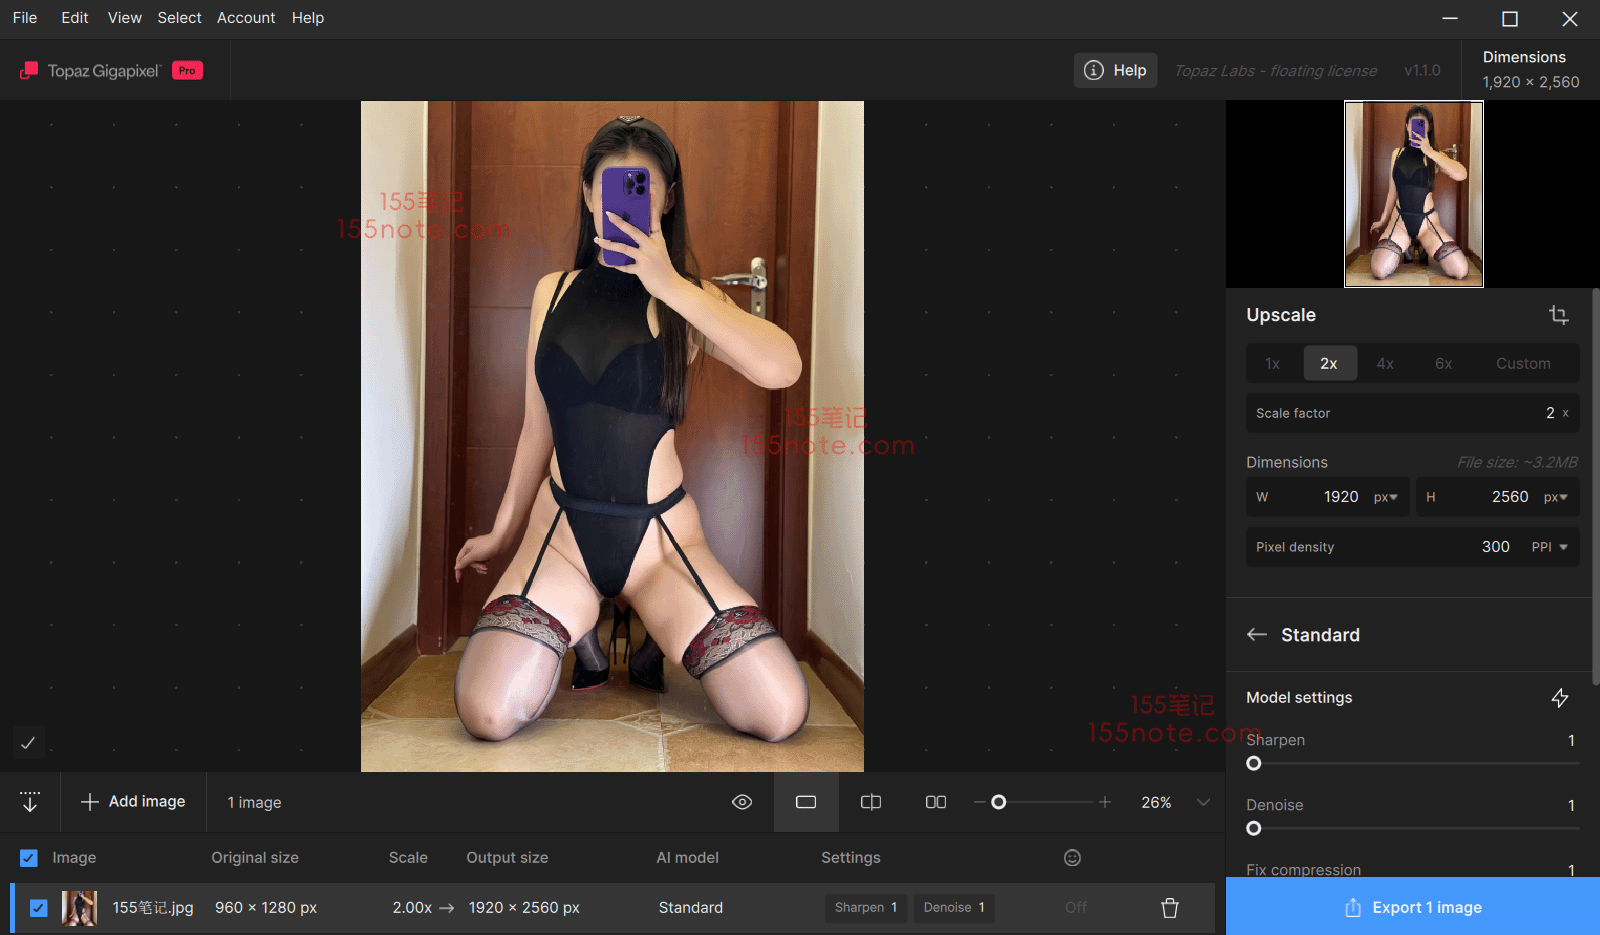Expand the zoom percentage dropdown chevron
1600x935 pixels.
(1203, 802)
